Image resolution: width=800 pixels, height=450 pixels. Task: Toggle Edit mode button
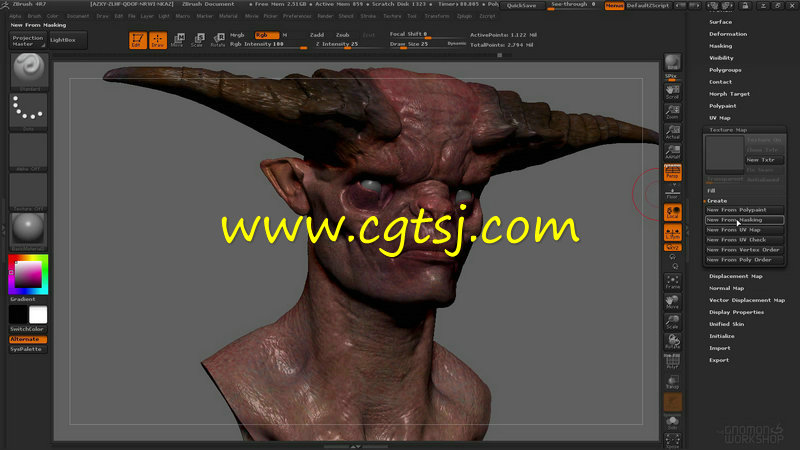coord(138,40)
